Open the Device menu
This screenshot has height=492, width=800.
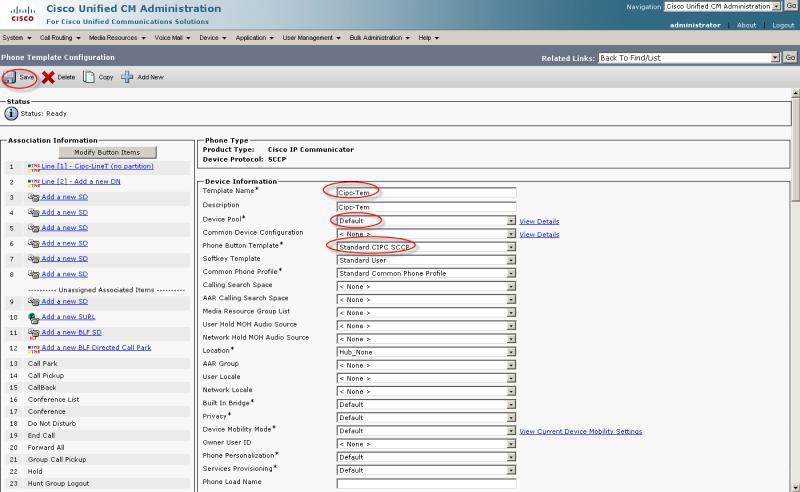point(213,38)
